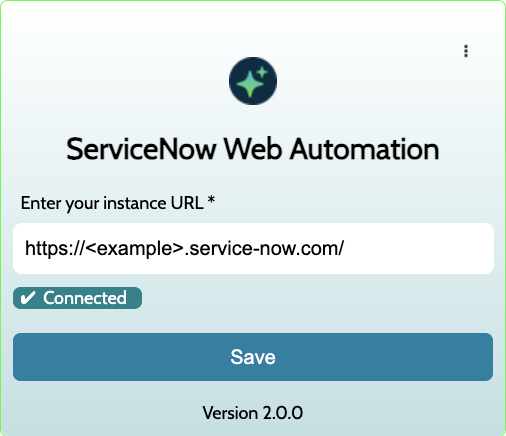Click the Save button

[253, 357]
